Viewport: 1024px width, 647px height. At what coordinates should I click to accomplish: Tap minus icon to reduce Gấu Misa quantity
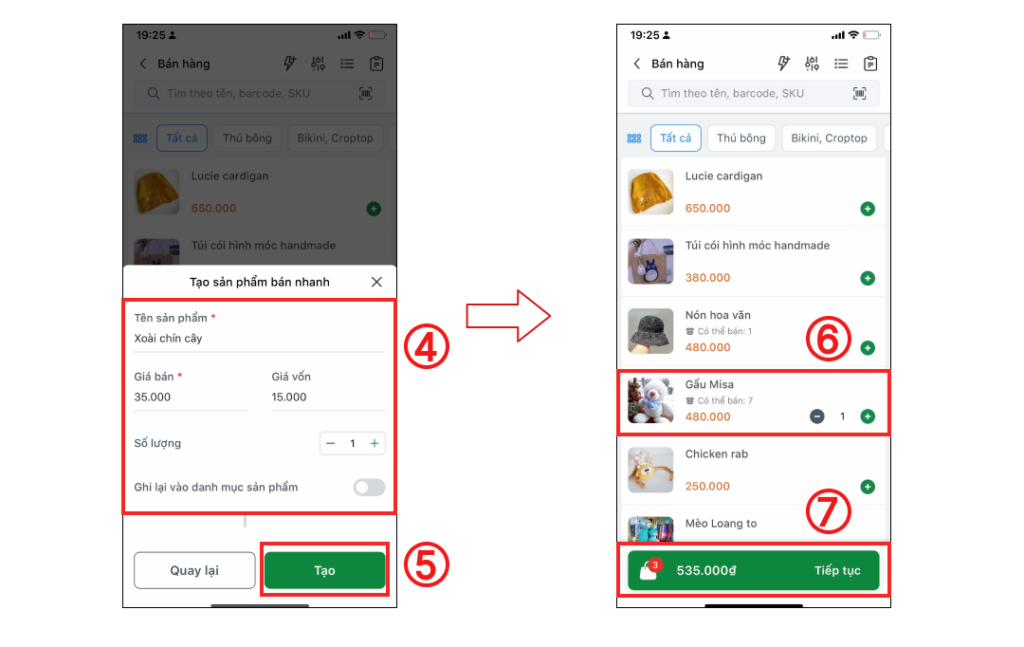tap(817, 417)
